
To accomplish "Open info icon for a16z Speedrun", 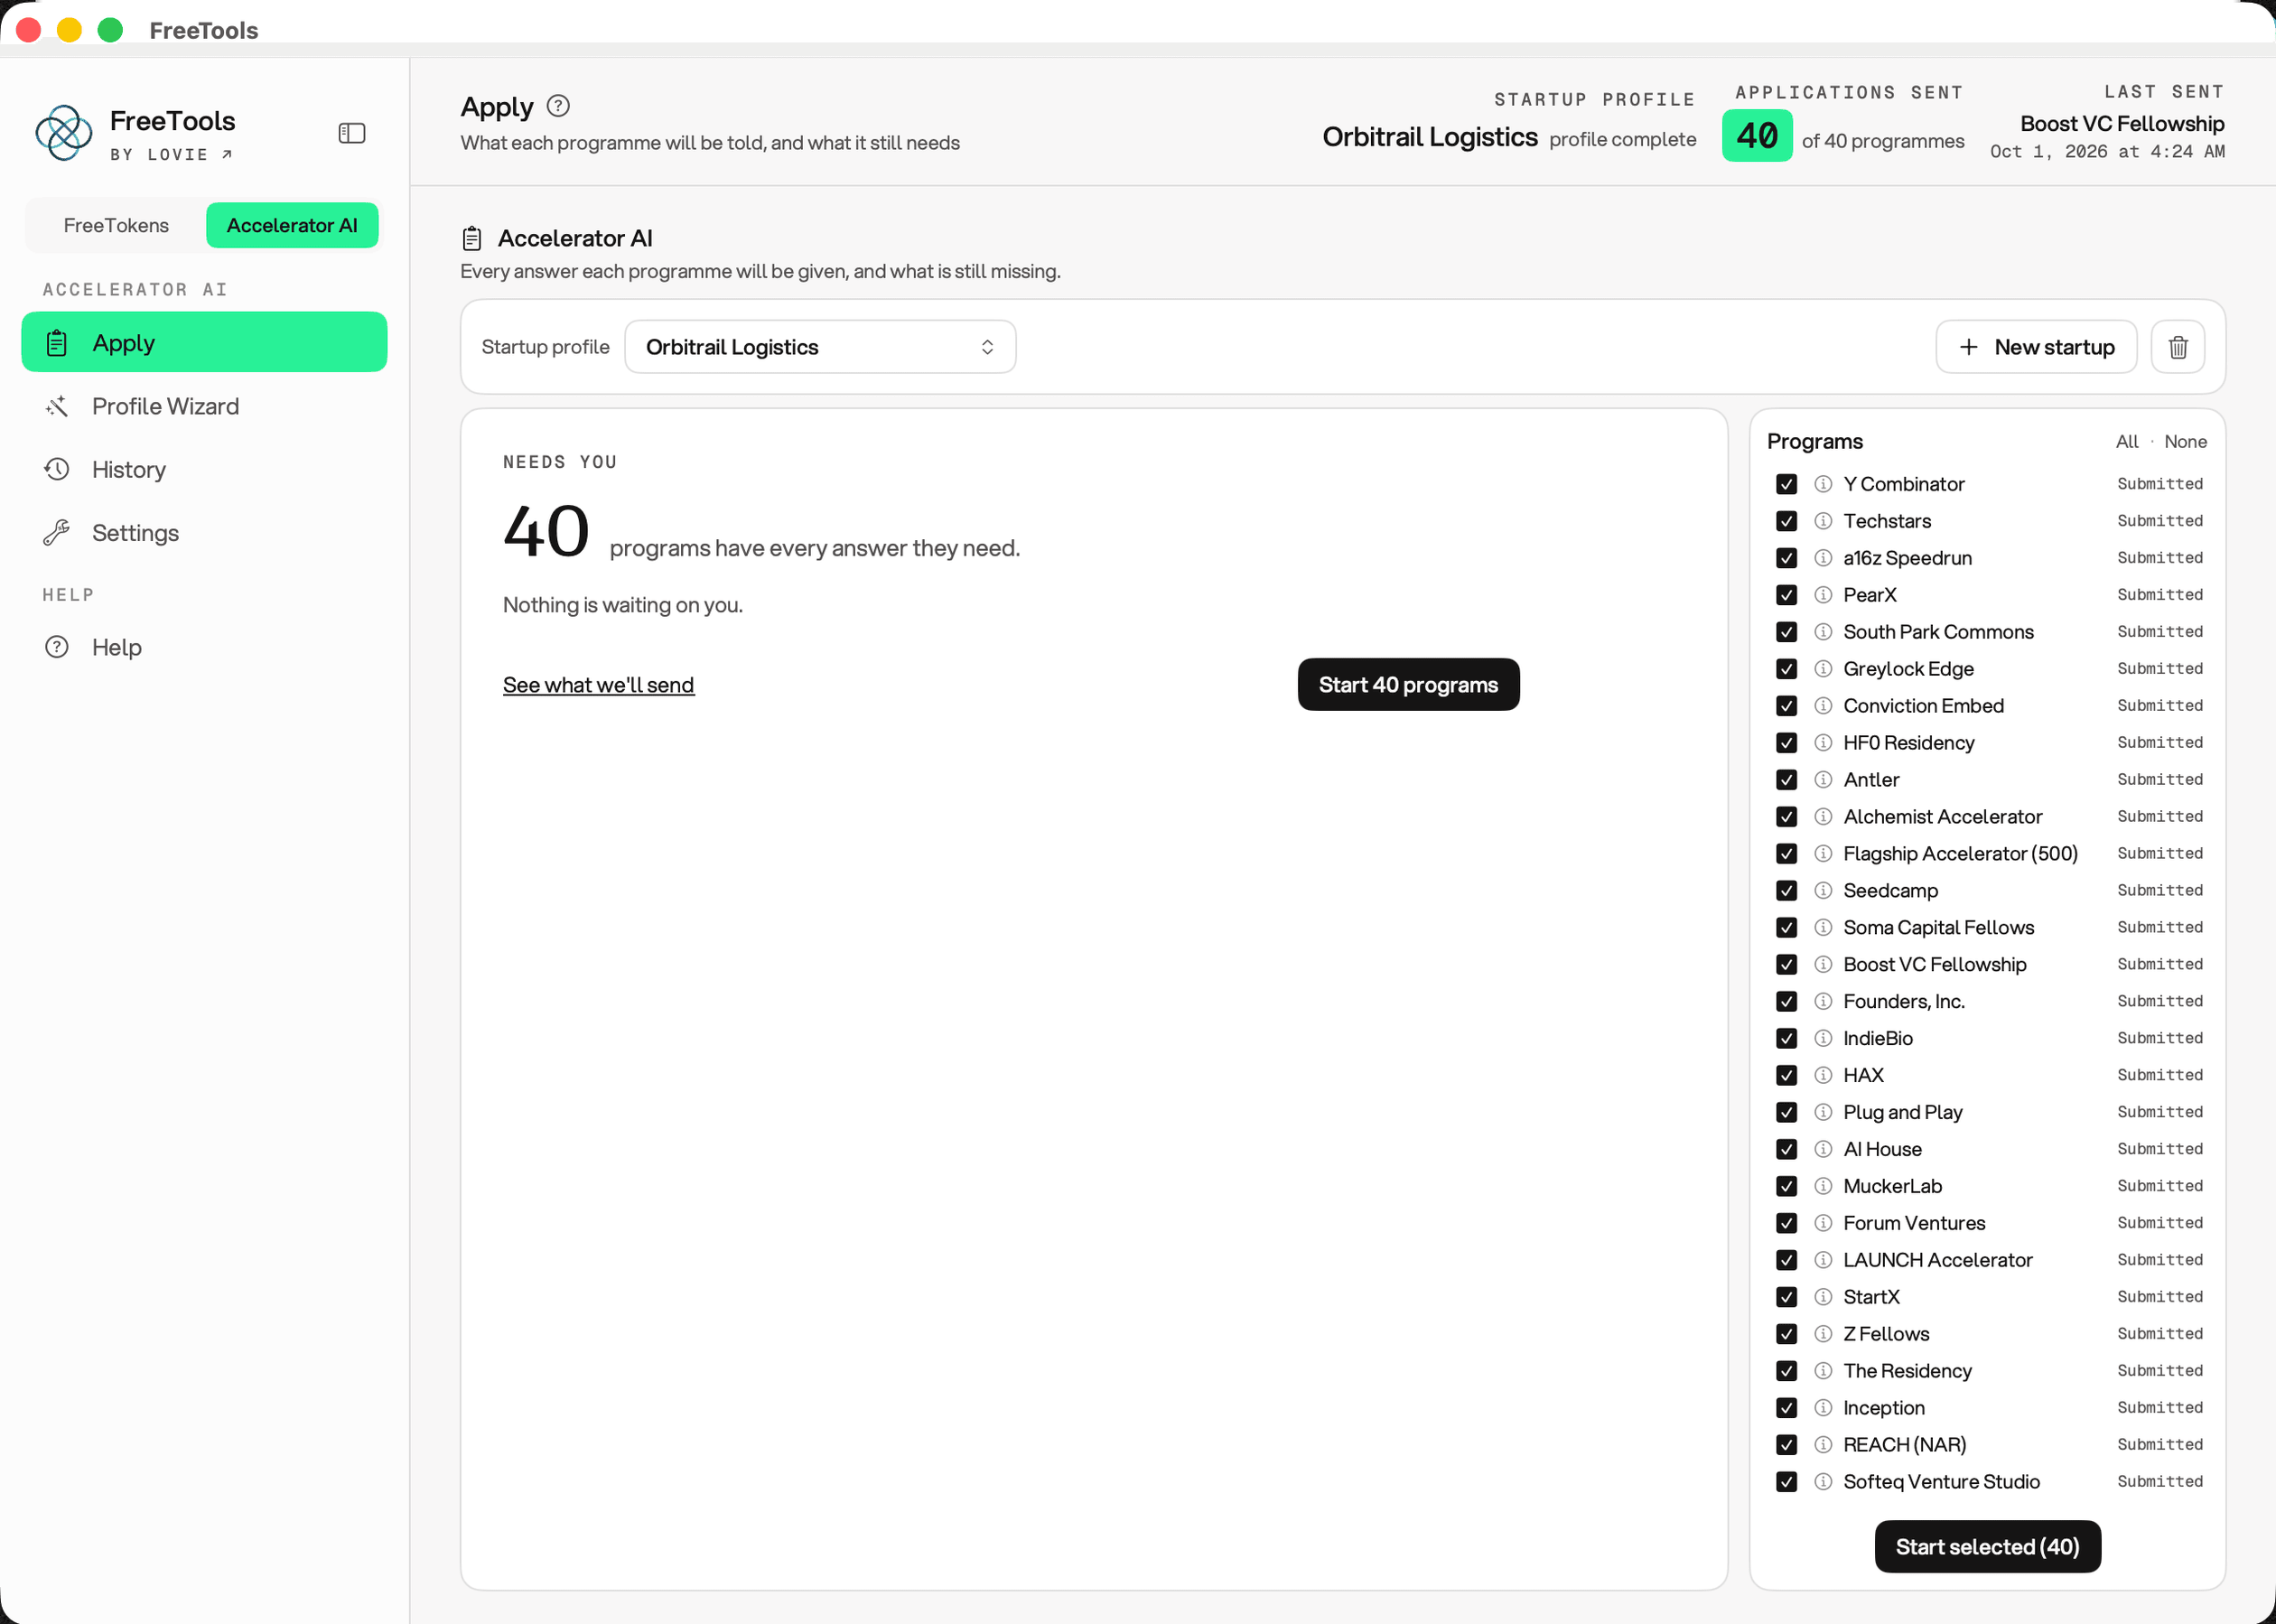I will click(x=1823, y=558).
